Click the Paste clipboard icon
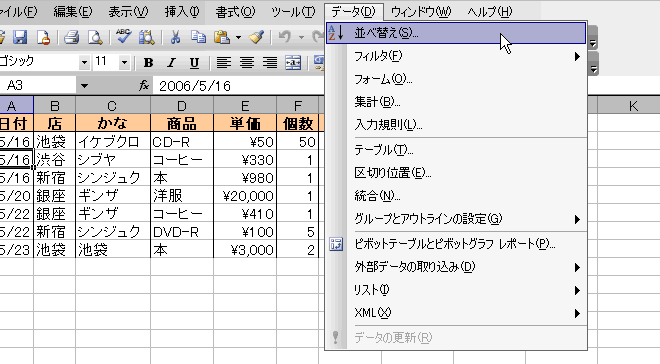Image resolution: width=660 pixels, height=364 pixels. [222, 37]
